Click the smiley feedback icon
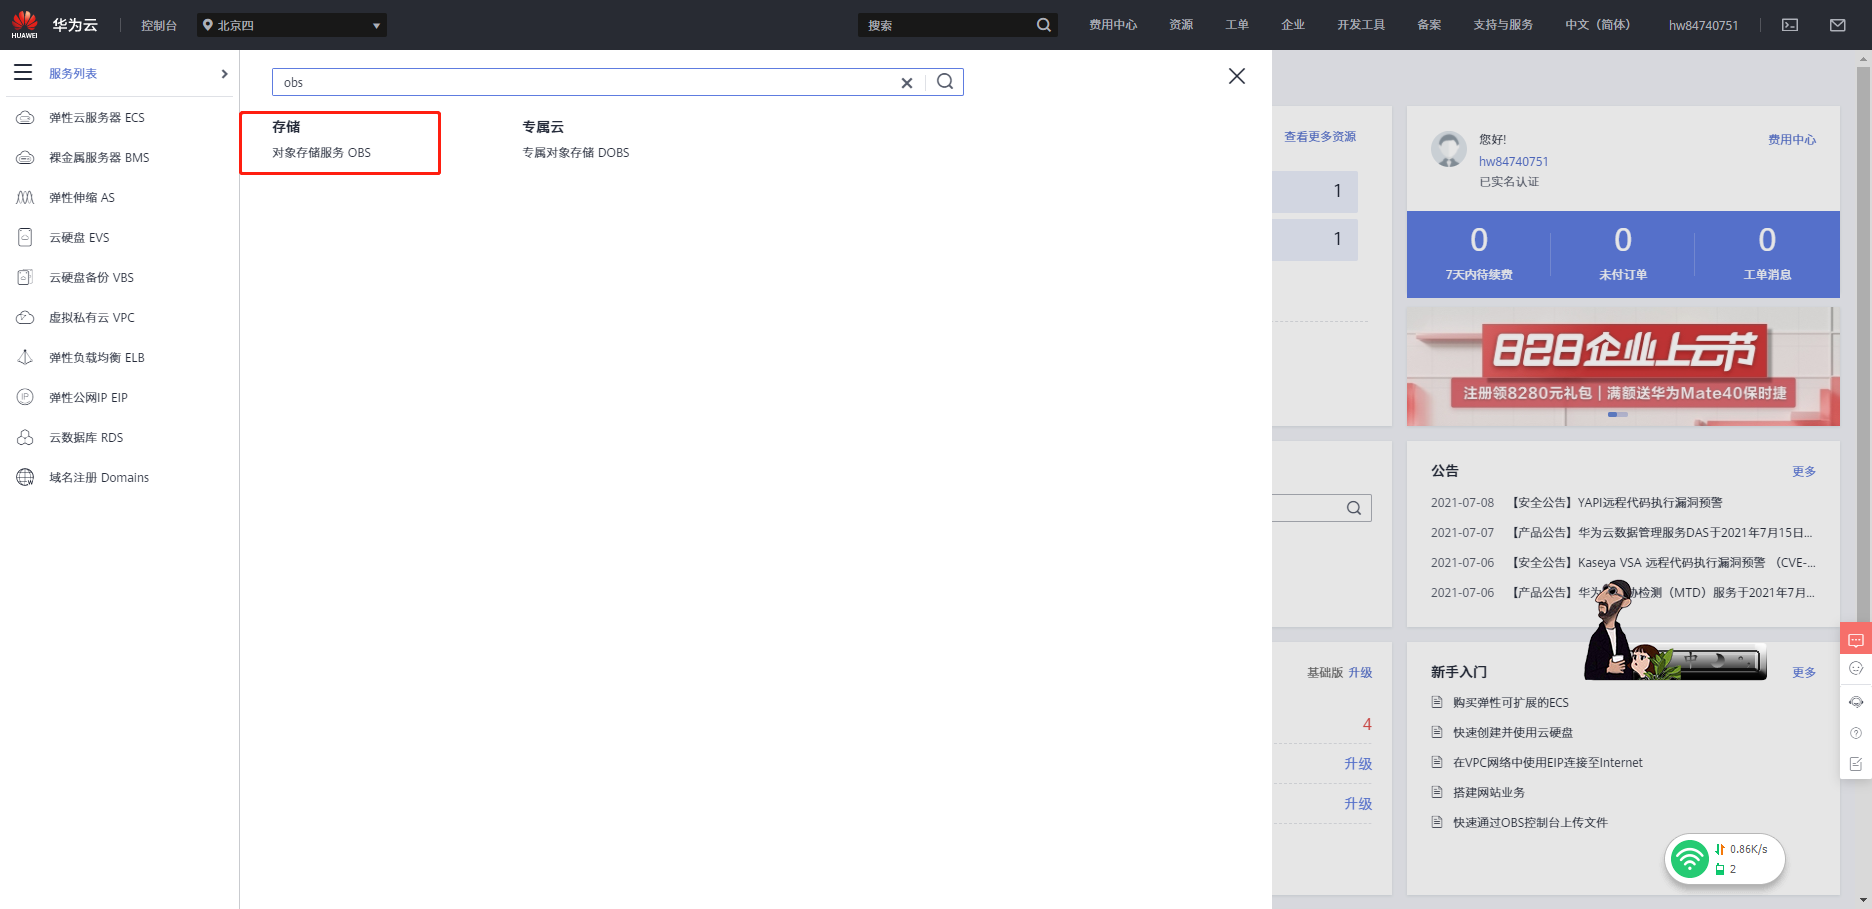This screenshot has height=909, width=1872. (x=1856, y=669)
